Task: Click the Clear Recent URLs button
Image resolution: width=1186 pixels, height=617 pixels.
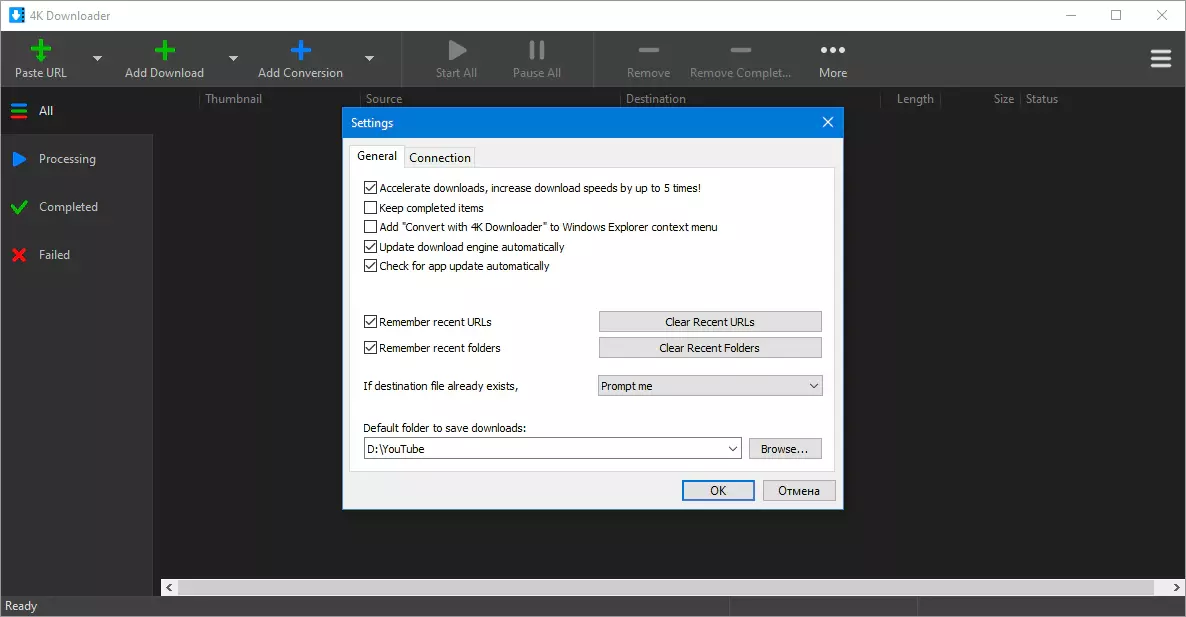Action: pos(710,322)
